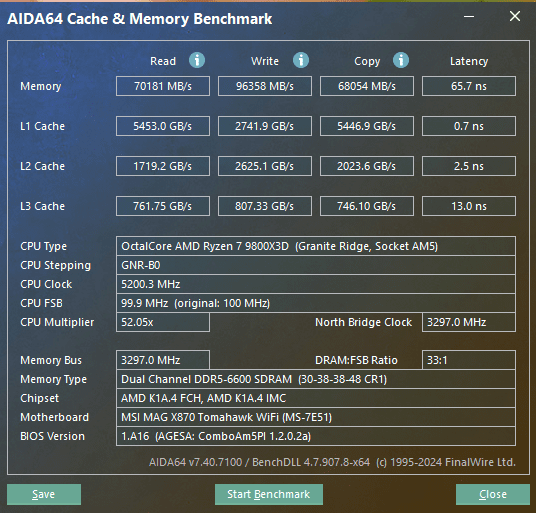
Task: Select the L2 Cache Copy value field
Action: (367, 166)
